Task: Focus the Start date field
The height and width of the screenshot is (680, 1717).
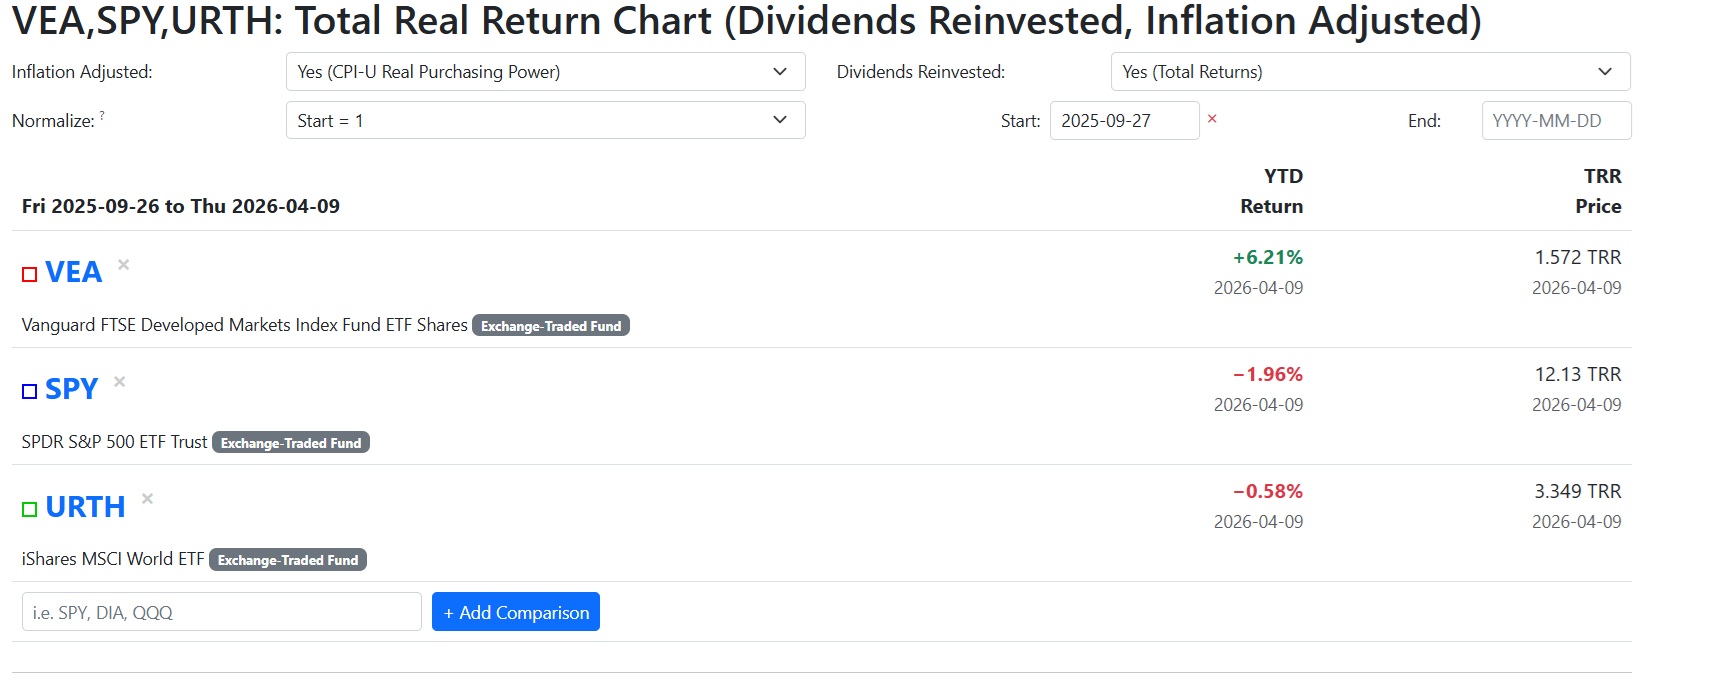Action: tap(1123, 121)
